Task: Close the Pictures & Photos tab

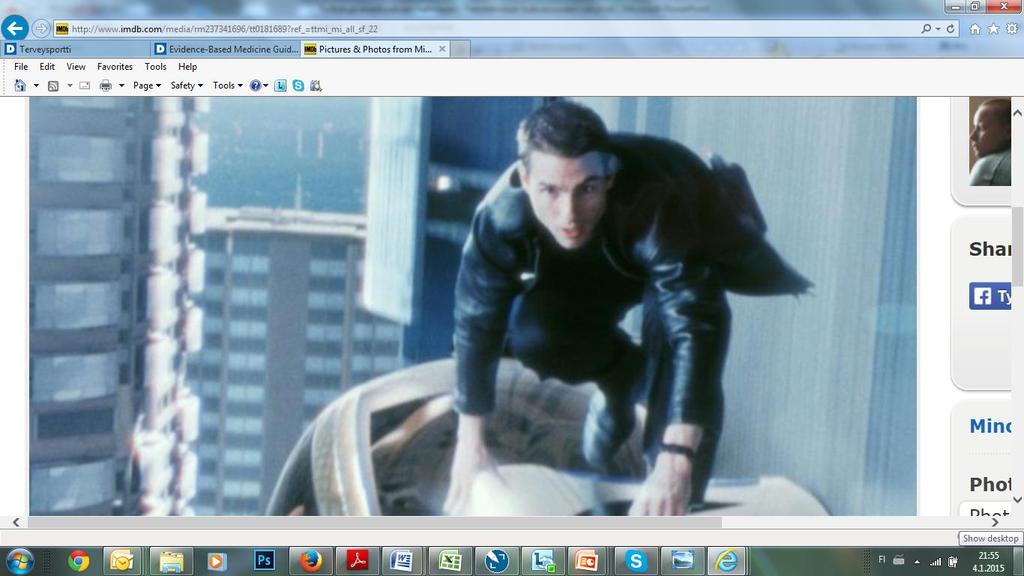Action: tap(442, 49)
